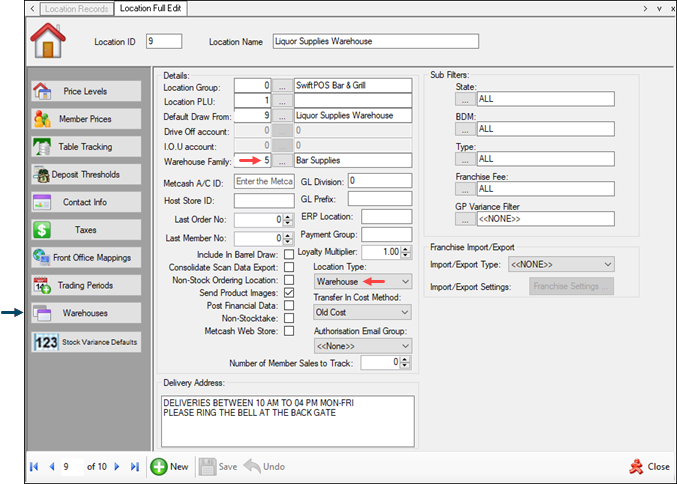This screenshot has height=484, width=677.
Task: Adjust the Loyalty Multiplier spinner
Action: [x=405, y=252]
